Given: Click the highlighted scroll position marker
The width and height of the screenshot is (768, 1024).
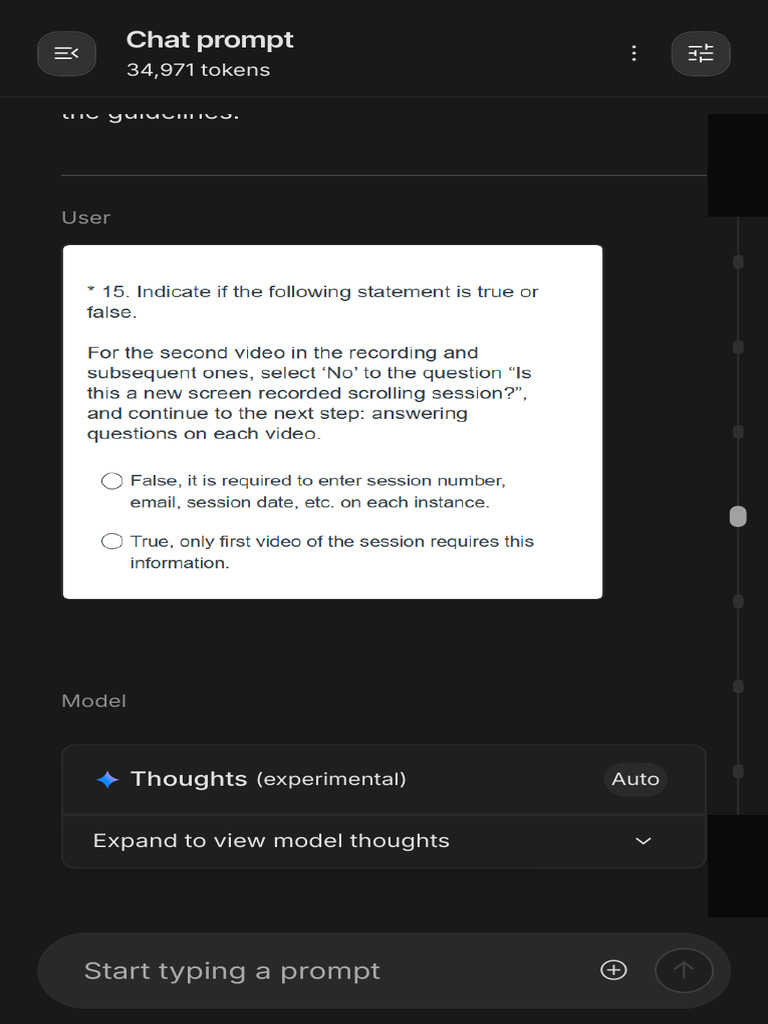Looking at the screenshot, I should [738, 517].
